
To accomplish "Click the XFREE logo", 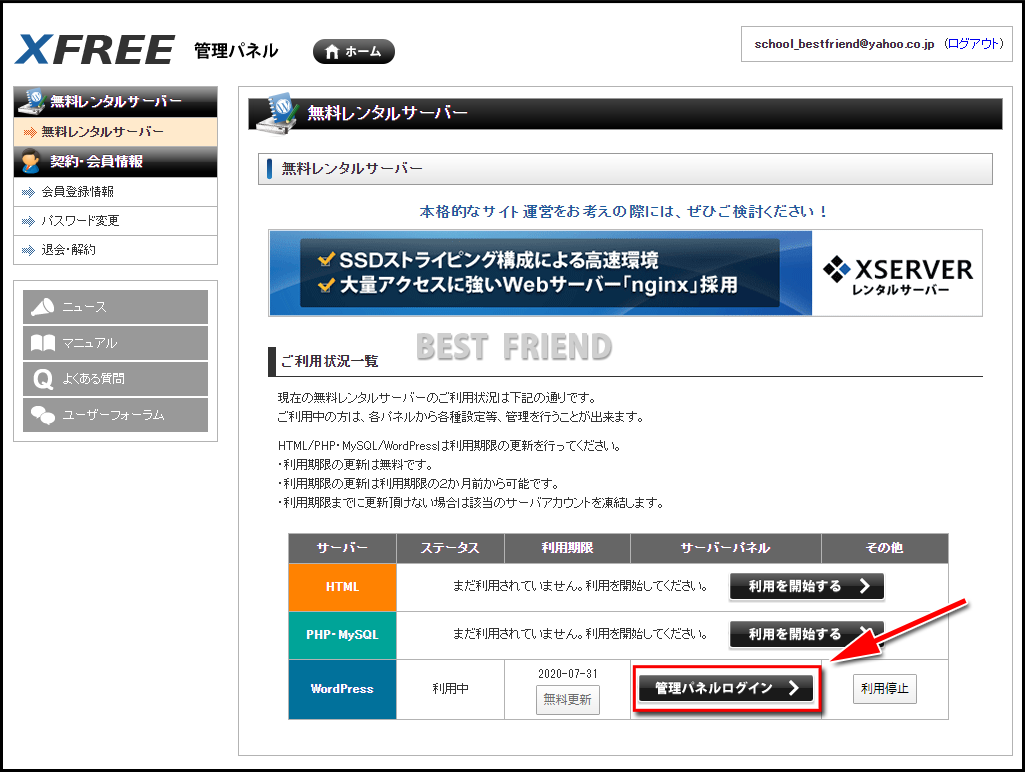I will (x=94, y=50).
